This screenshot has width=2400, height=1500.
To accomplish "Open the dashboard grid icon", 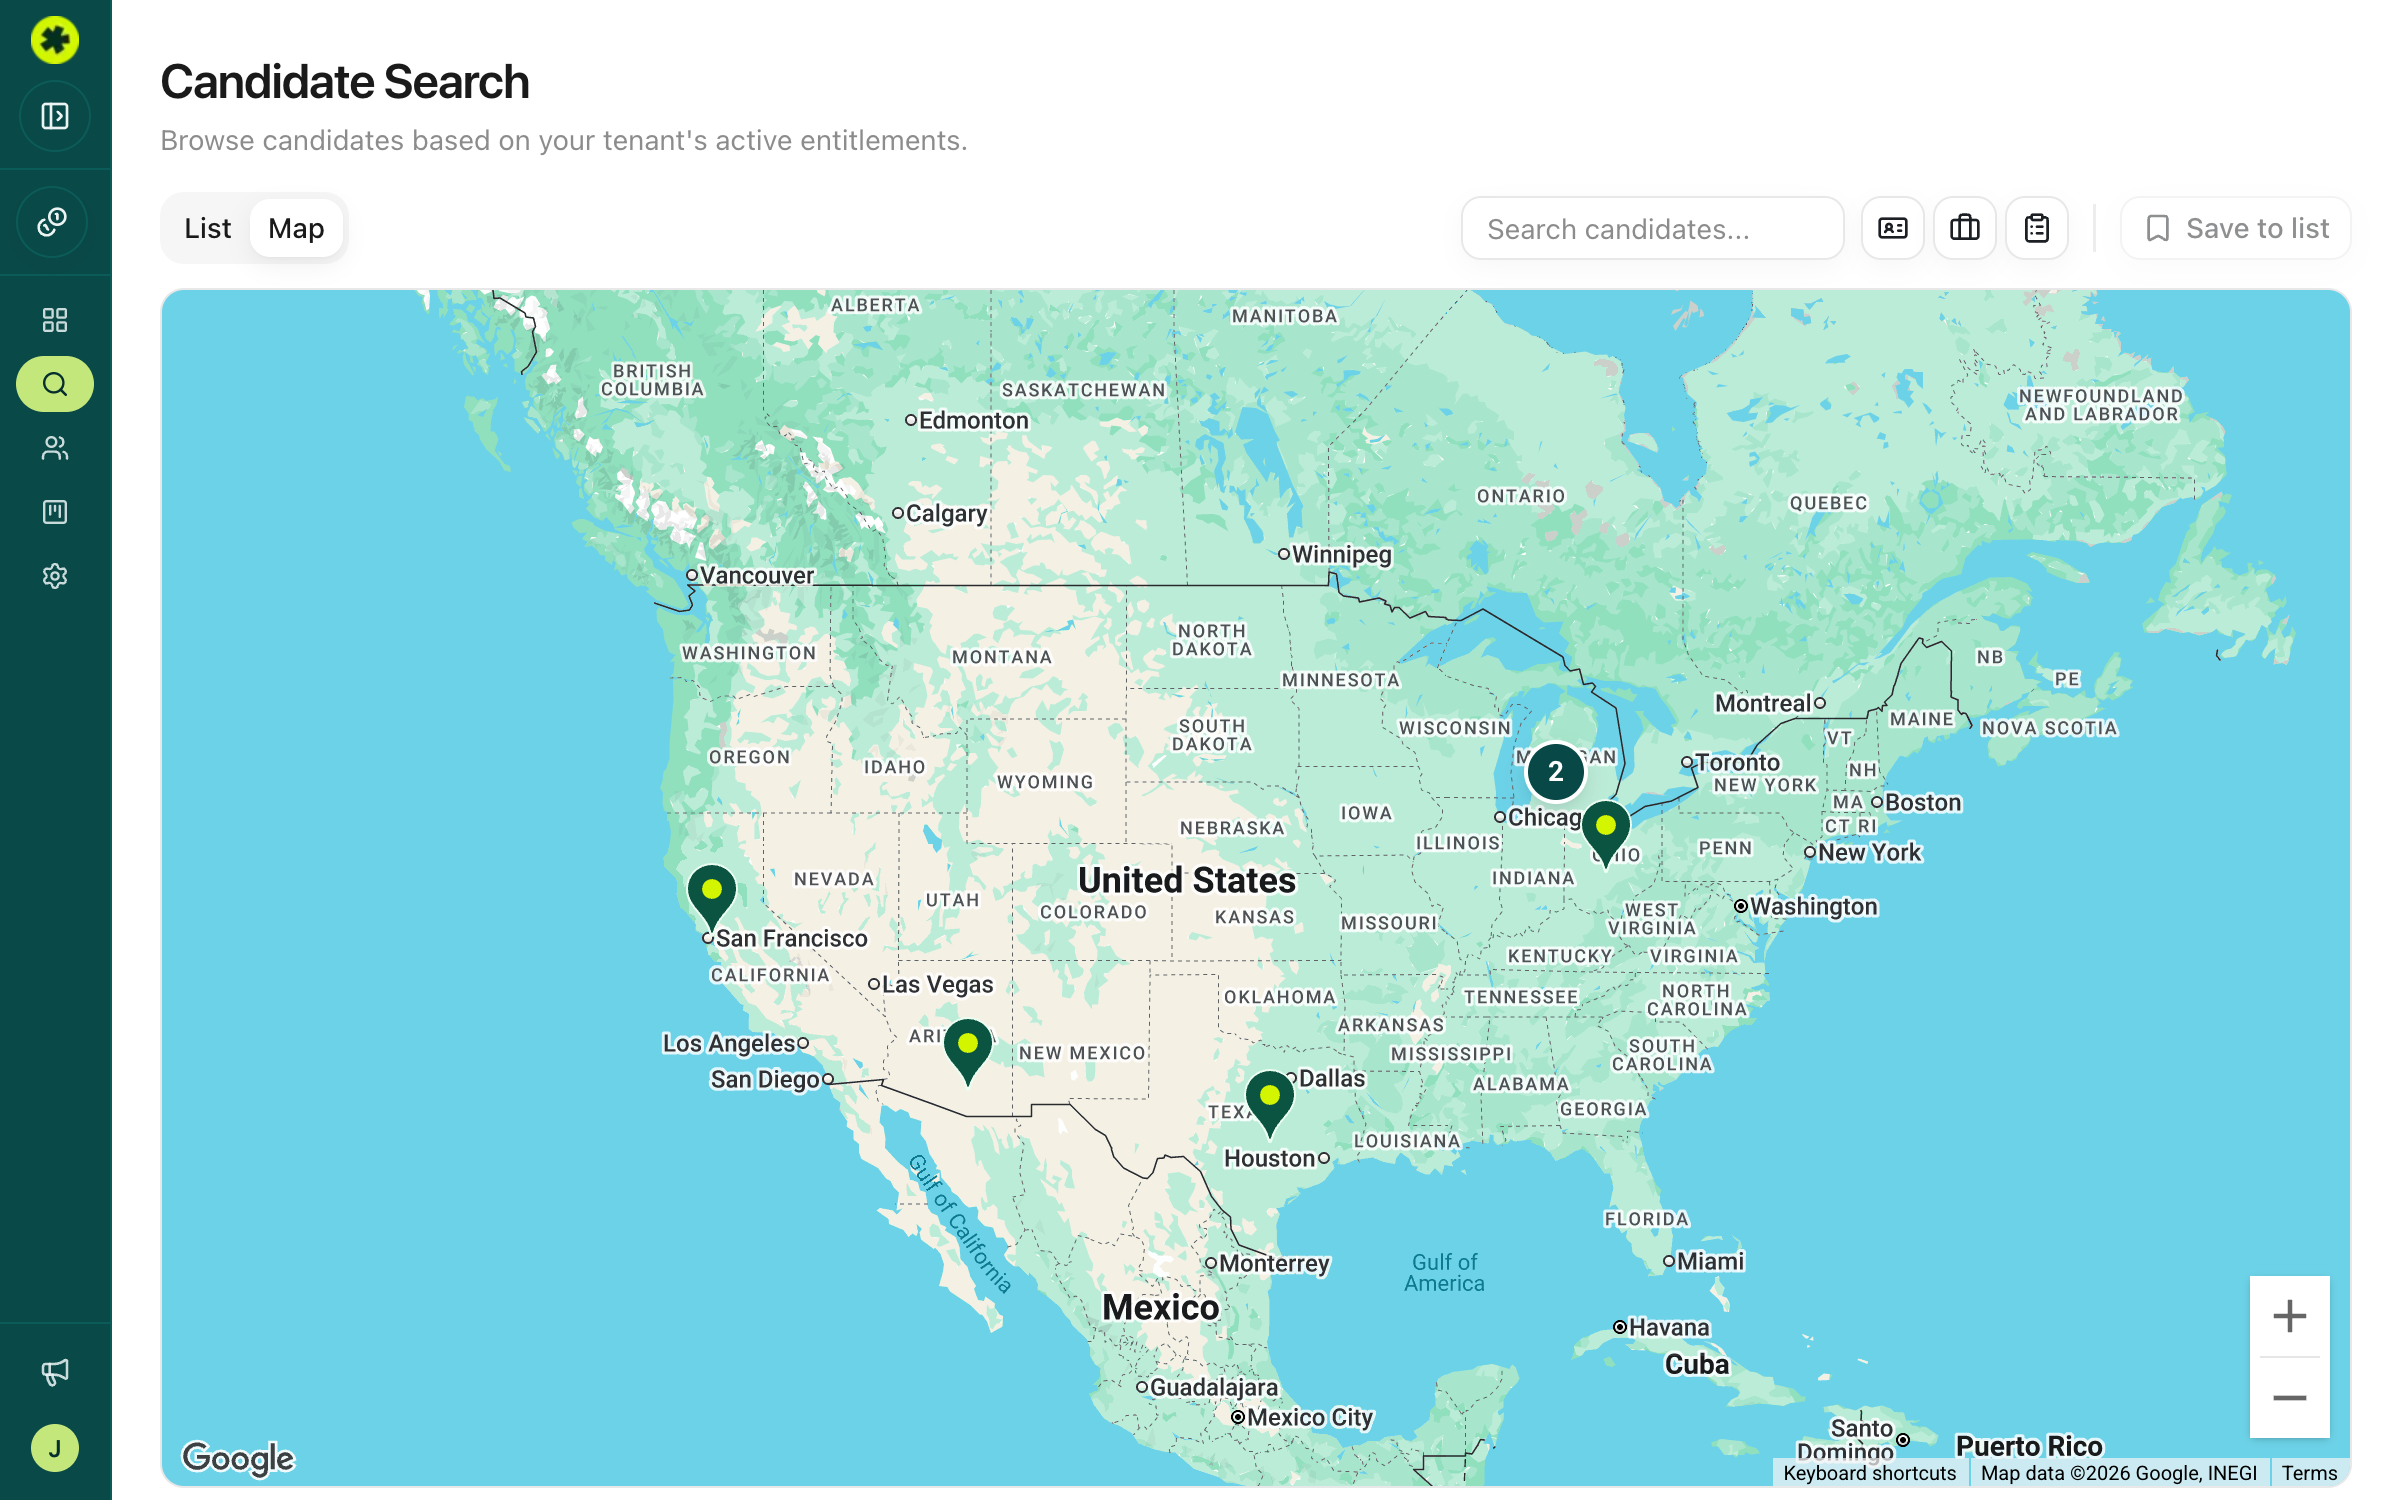I will click(55, 320).
